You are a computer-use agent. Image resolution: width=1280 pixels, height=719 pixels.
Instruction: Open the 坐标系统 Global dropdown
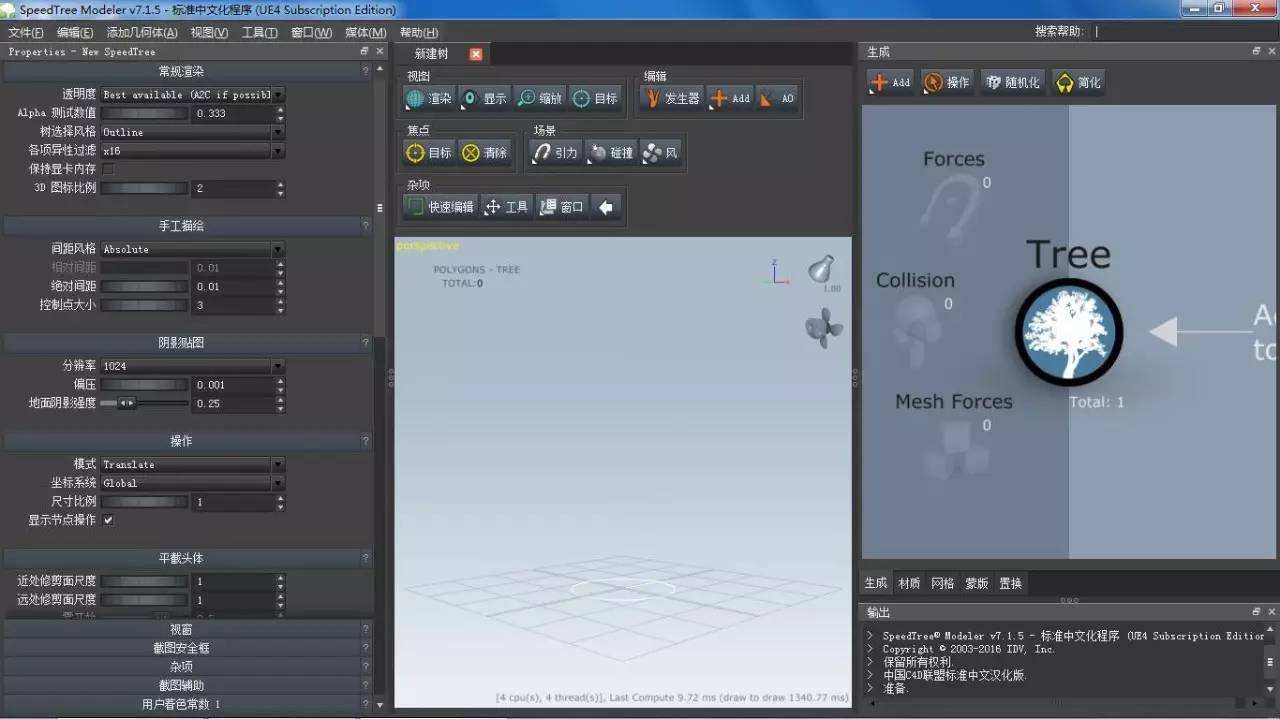pyautogui.click(x=193, y=483)
